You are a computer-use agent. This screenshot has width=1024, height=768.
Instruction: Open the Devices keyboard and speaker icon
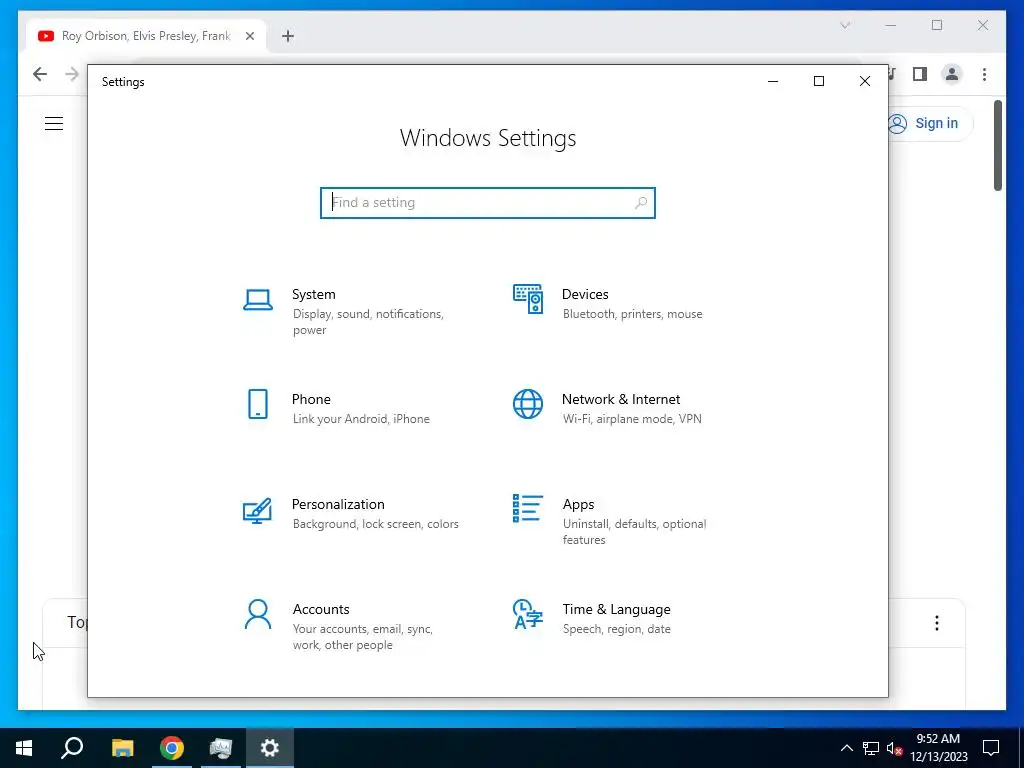[528, 299]
